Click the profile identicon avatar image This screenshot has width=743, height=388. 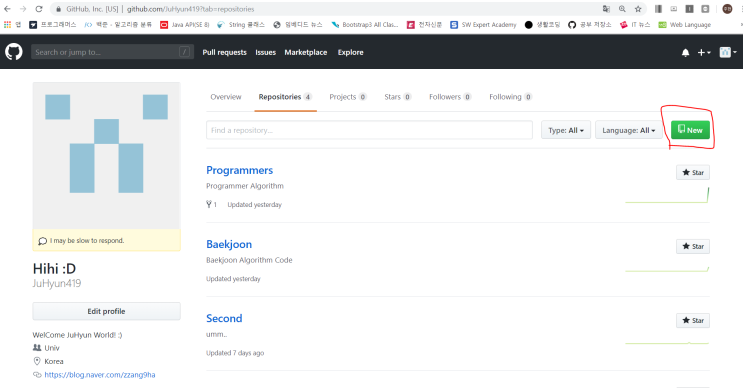107,155
